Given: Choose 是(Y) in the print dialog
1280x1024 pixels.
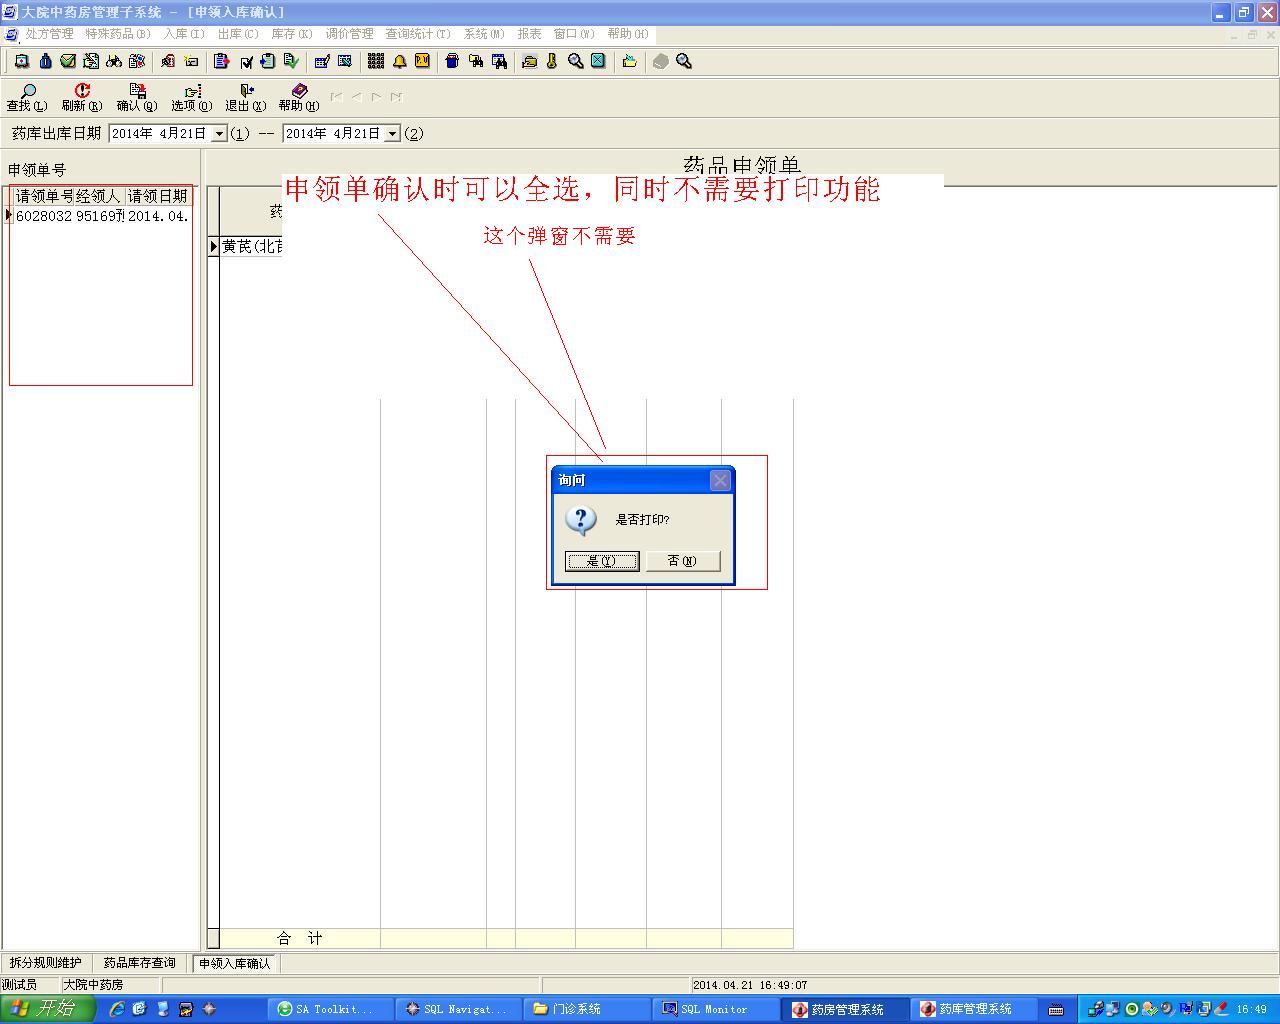Looking at the screenshot, I should 602,561.
